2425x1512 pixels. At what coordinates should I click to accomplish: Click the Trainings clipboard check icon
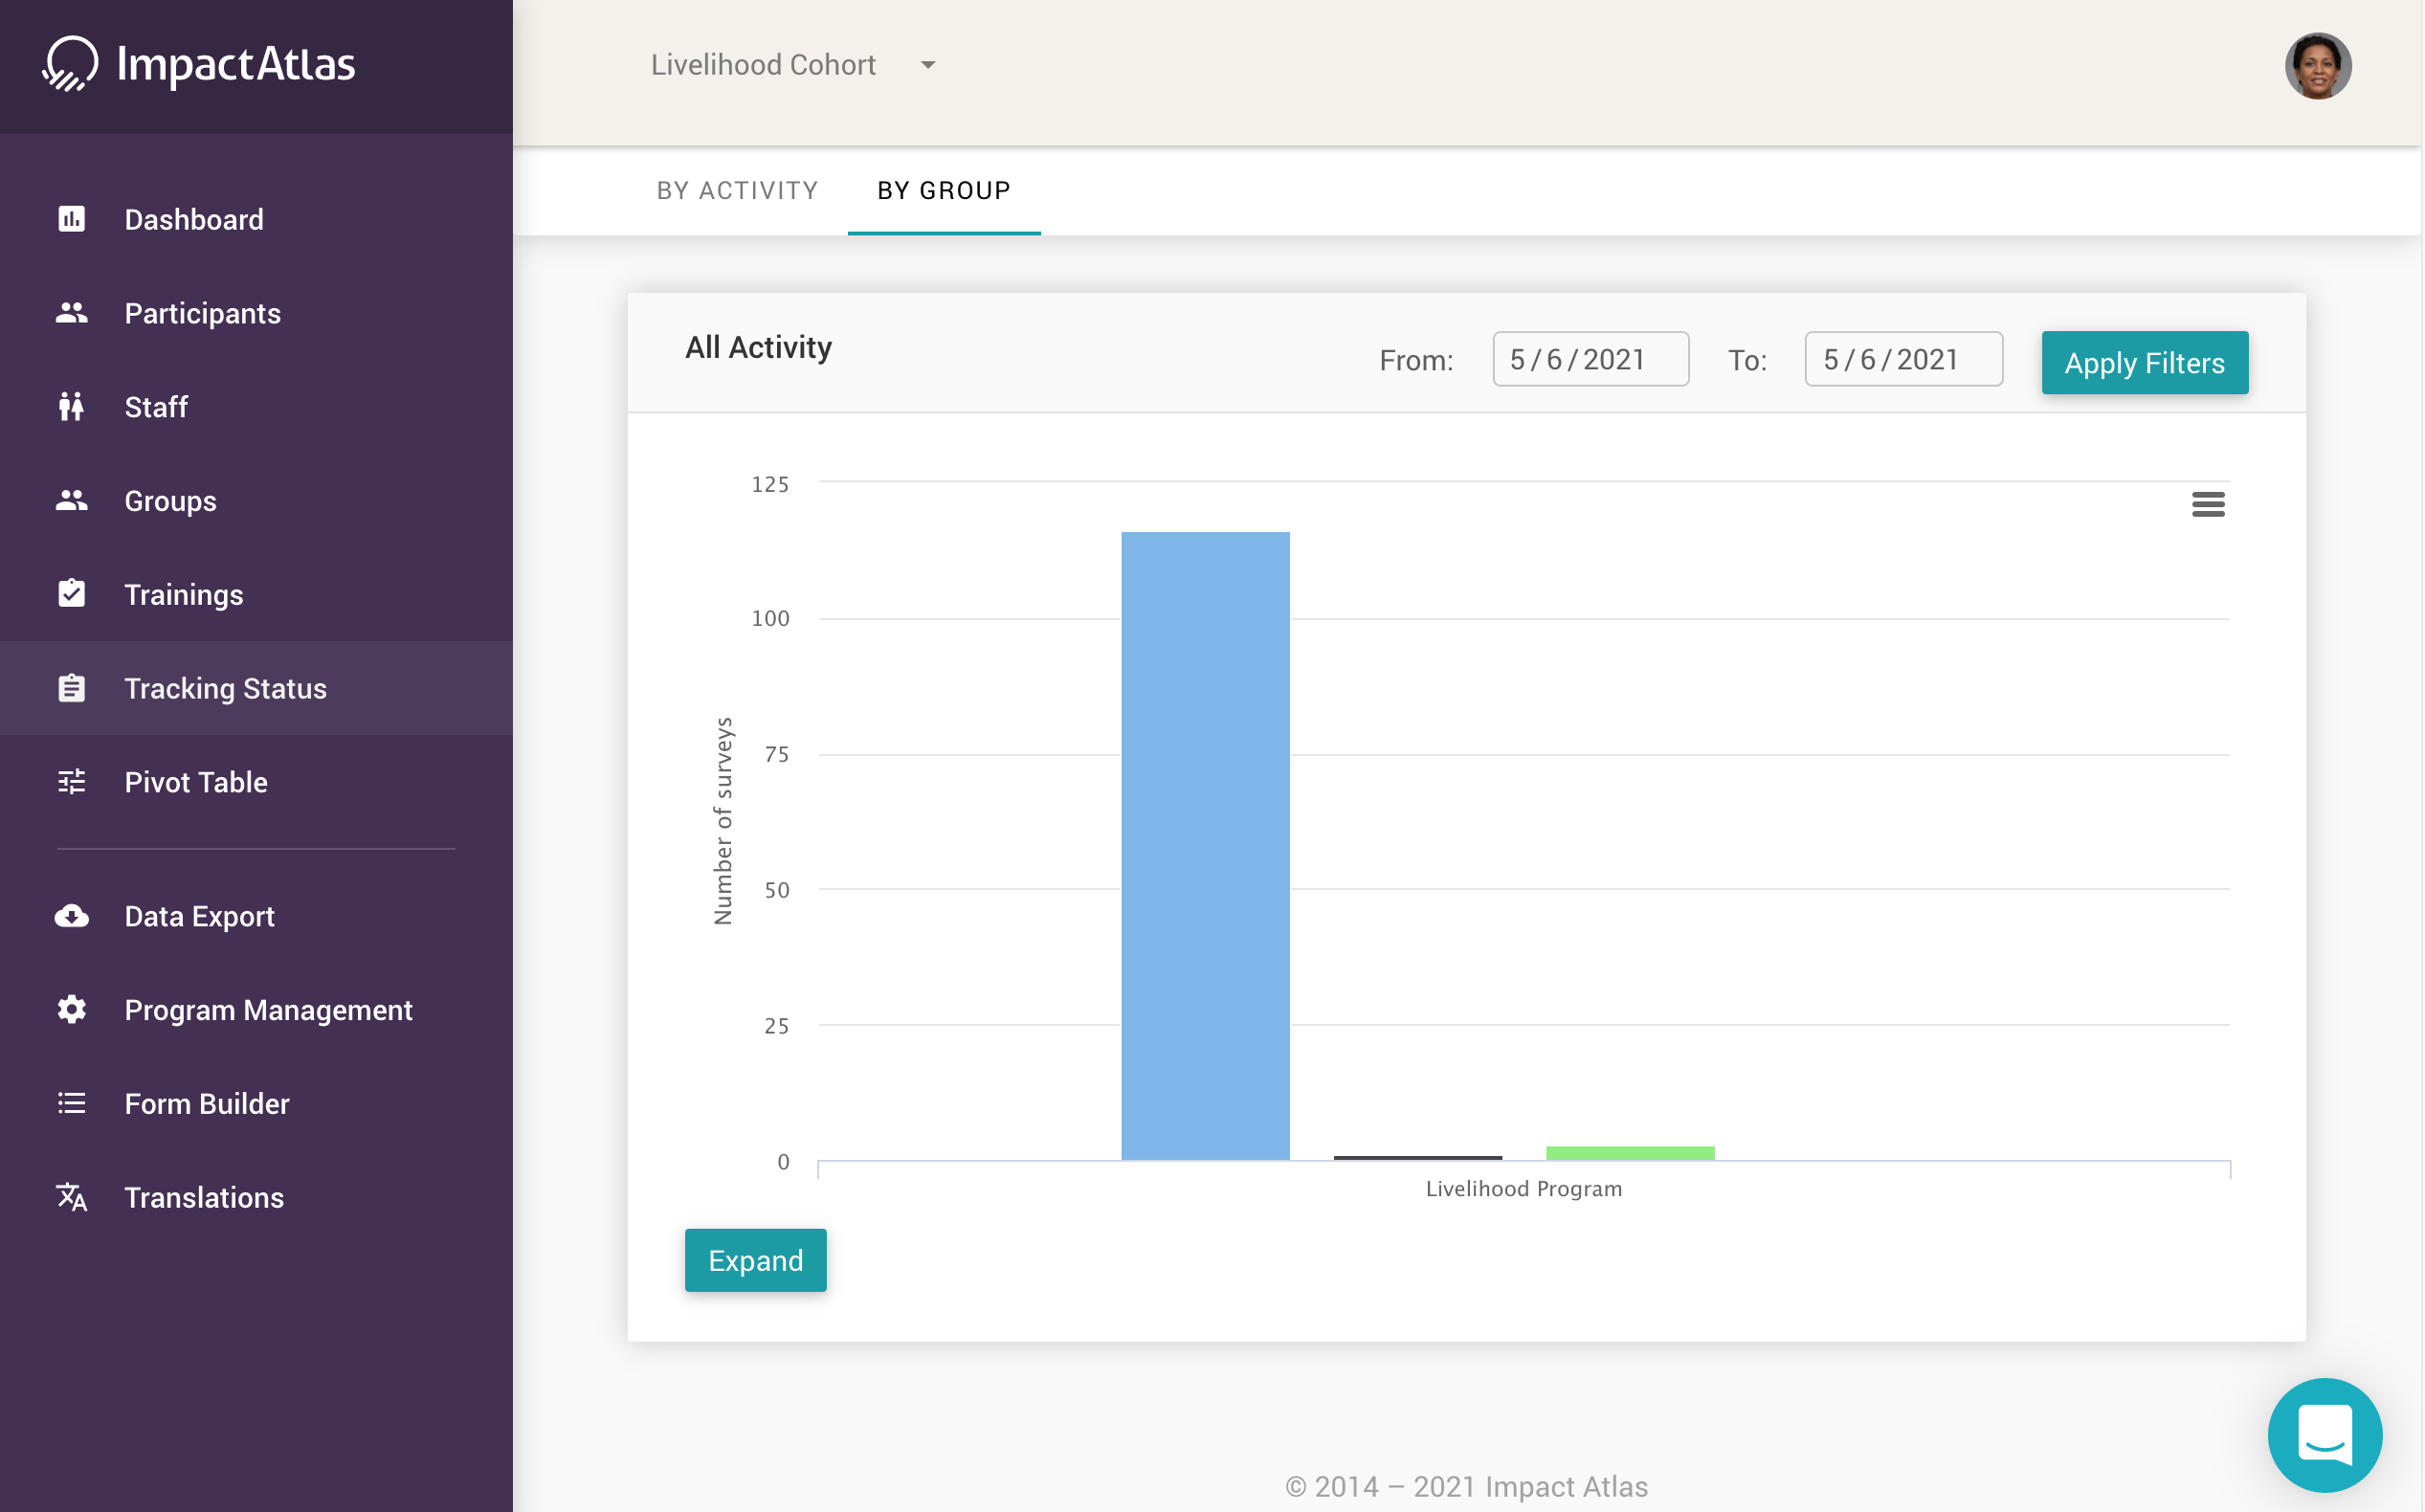pos(71,594)
